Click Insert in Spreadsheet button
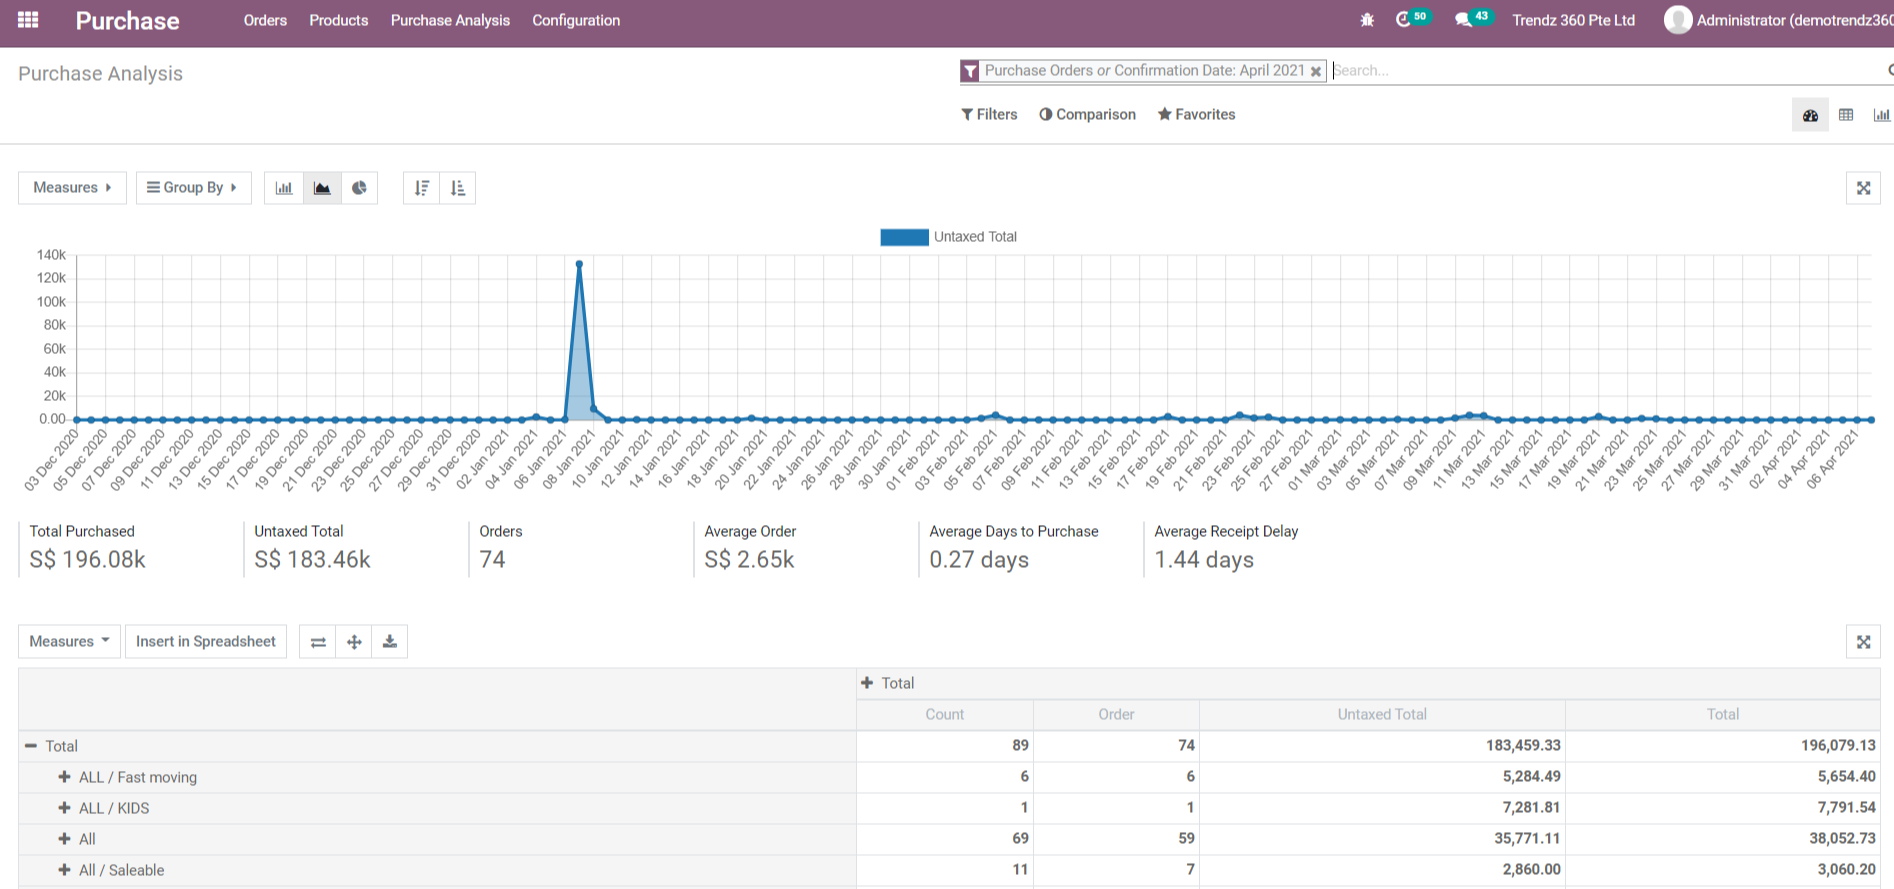1894x889 pixels. pos(206,642)
